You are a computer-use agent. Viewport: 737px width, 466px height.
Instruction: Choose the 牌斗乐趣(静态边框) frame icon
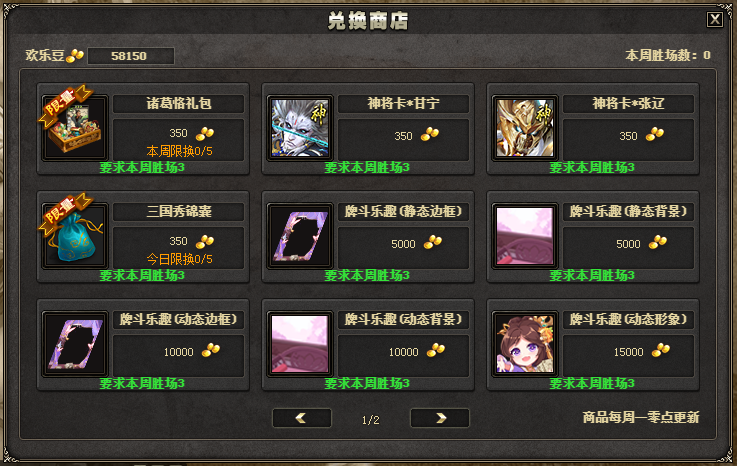[300, 236]
